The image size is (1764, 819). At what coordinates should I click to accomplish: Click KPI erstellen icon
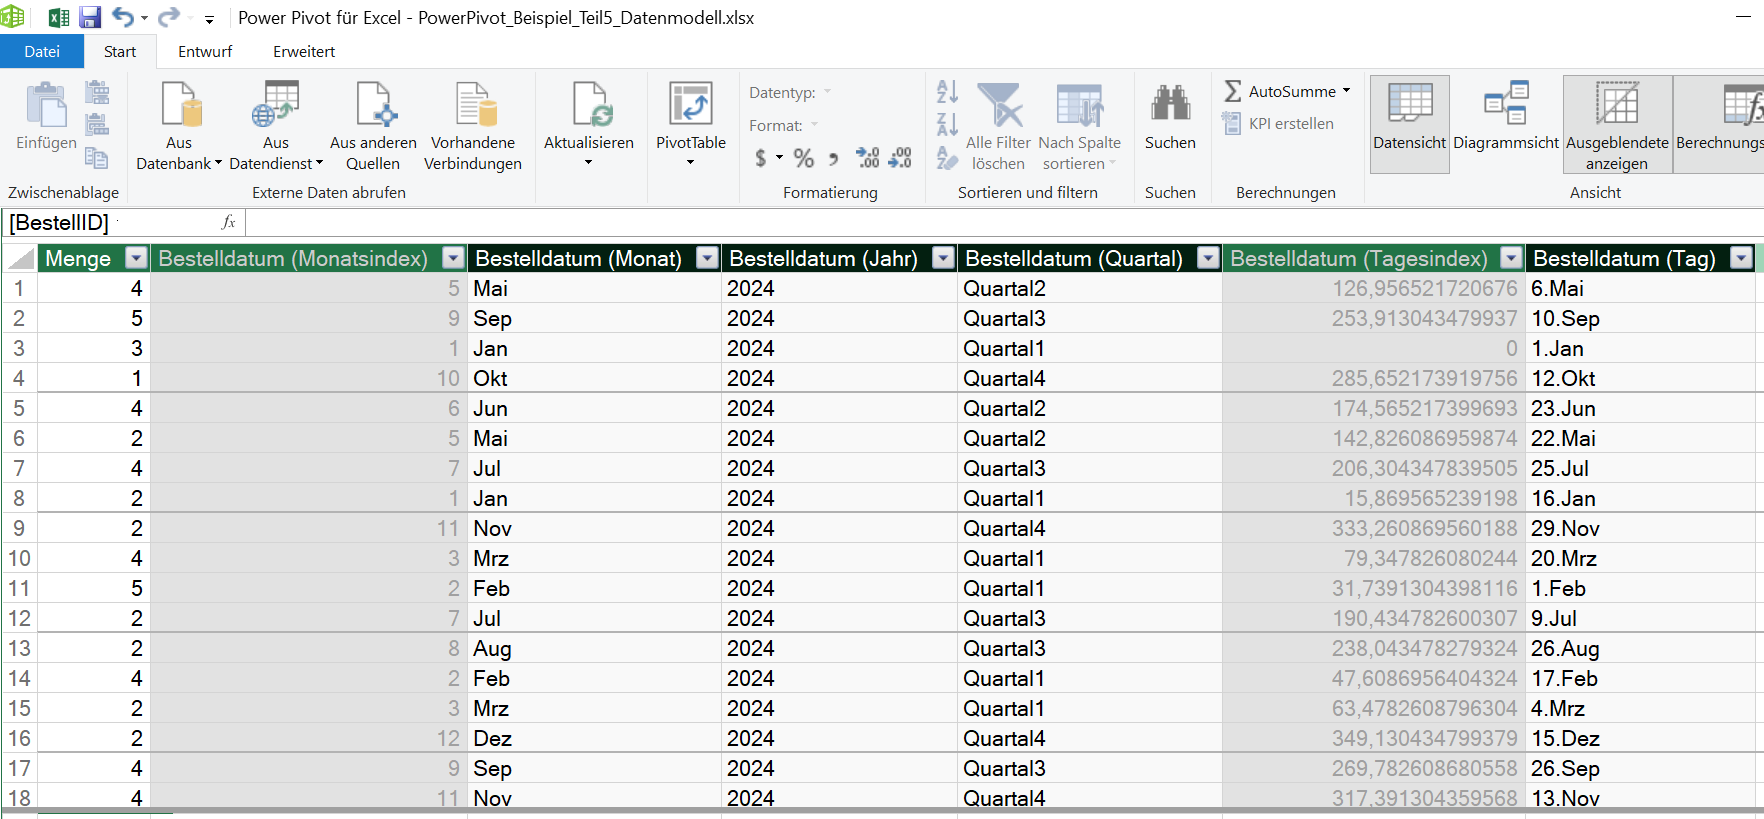(1232, 123)
